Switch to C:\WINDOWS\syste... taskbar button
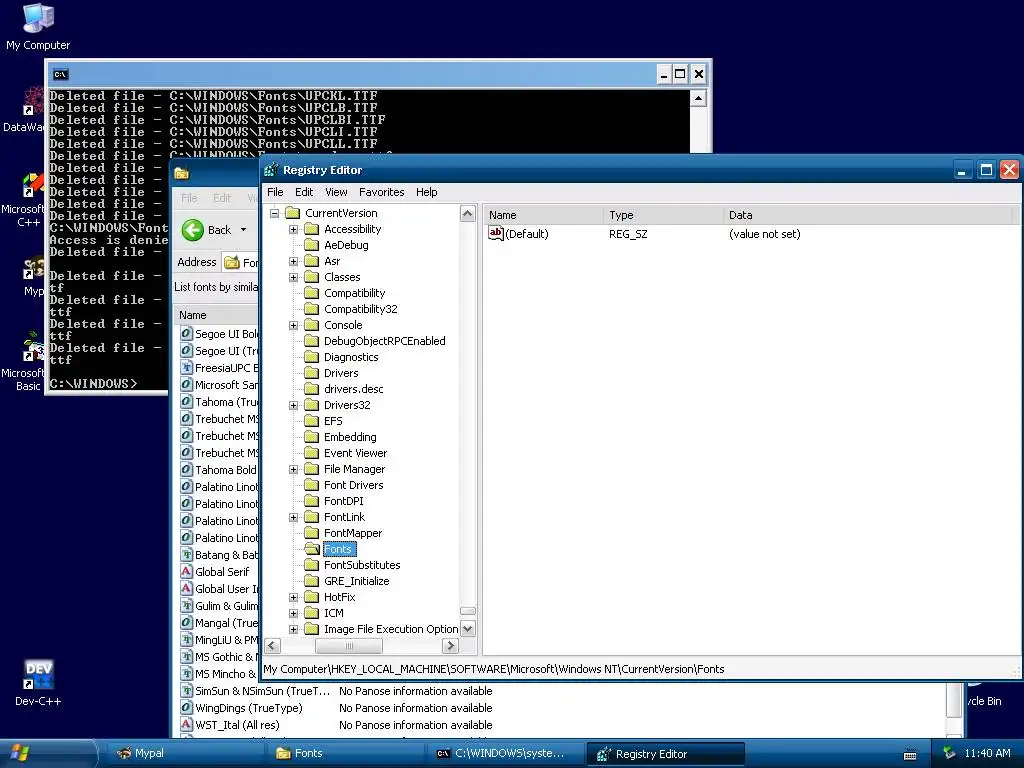 (504, 753)
